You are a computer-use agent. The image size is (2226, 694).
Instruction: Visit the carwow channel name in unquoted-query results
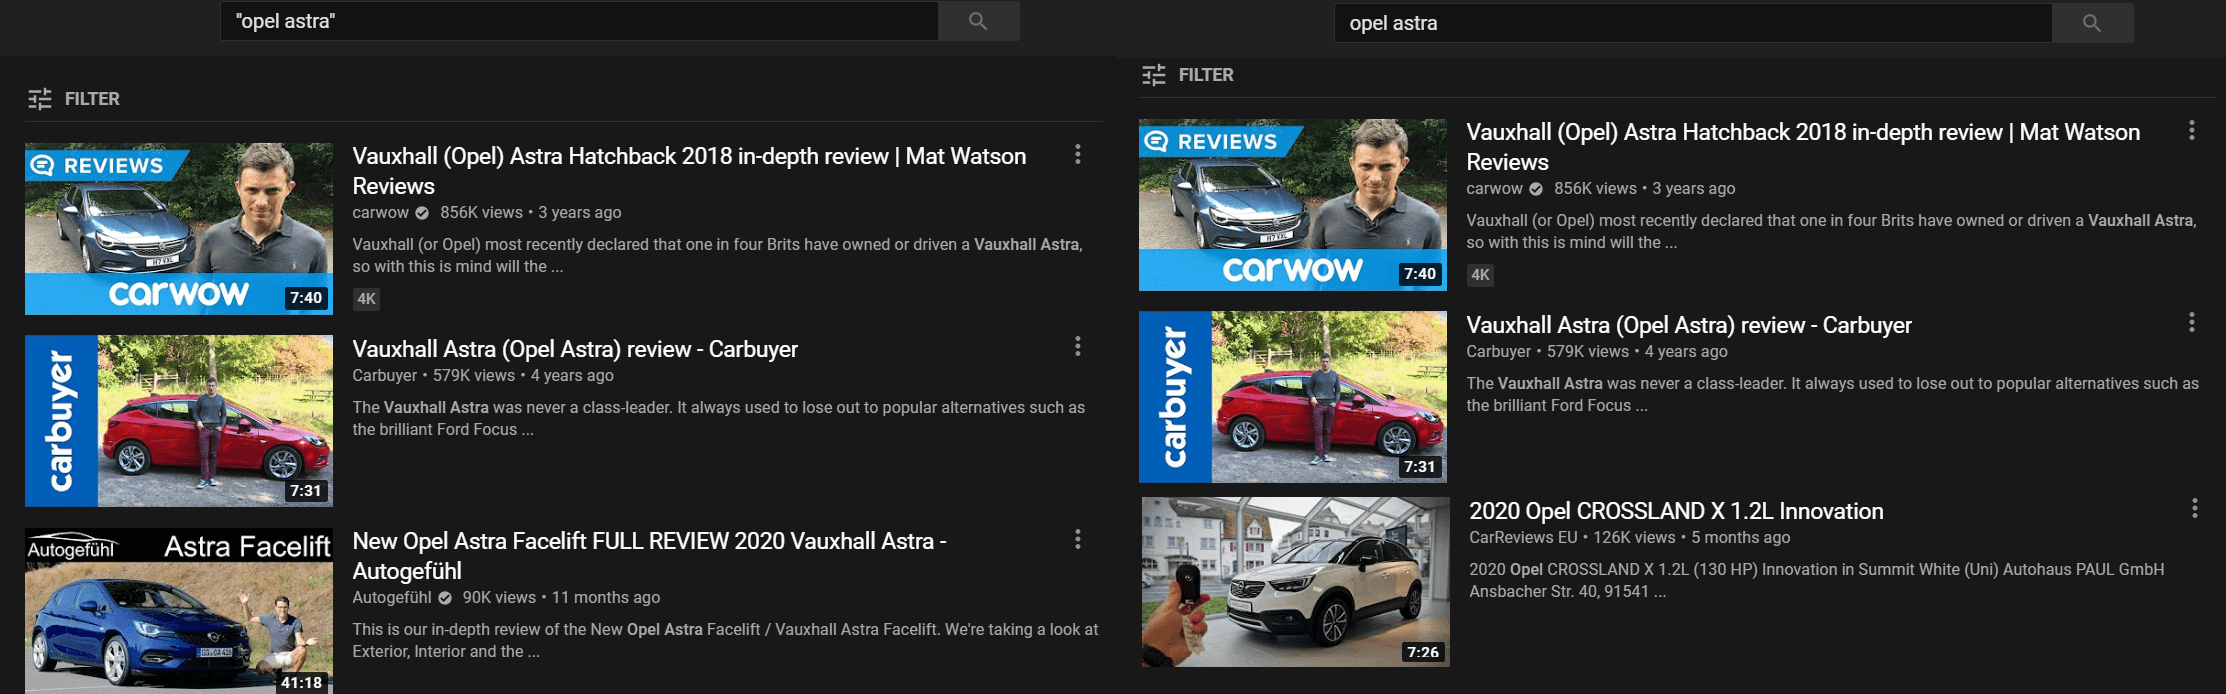[x=1494, y=189]
